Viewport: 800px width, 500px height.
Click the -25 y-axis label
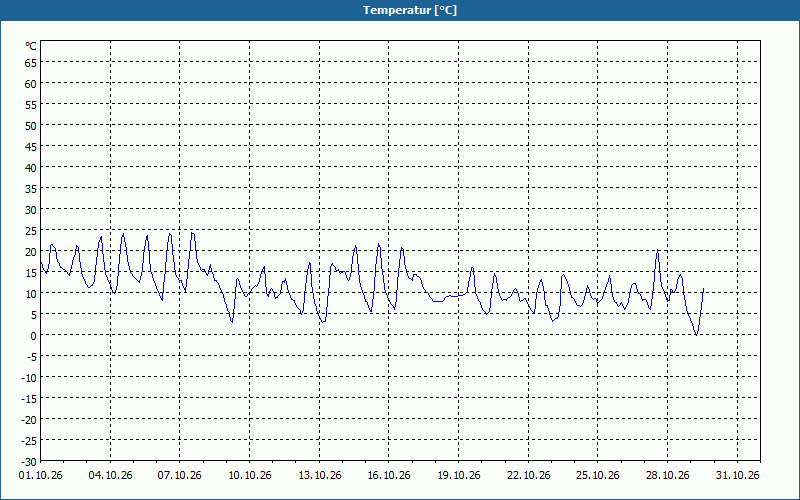pyautogui.click(x=29, y=441)
